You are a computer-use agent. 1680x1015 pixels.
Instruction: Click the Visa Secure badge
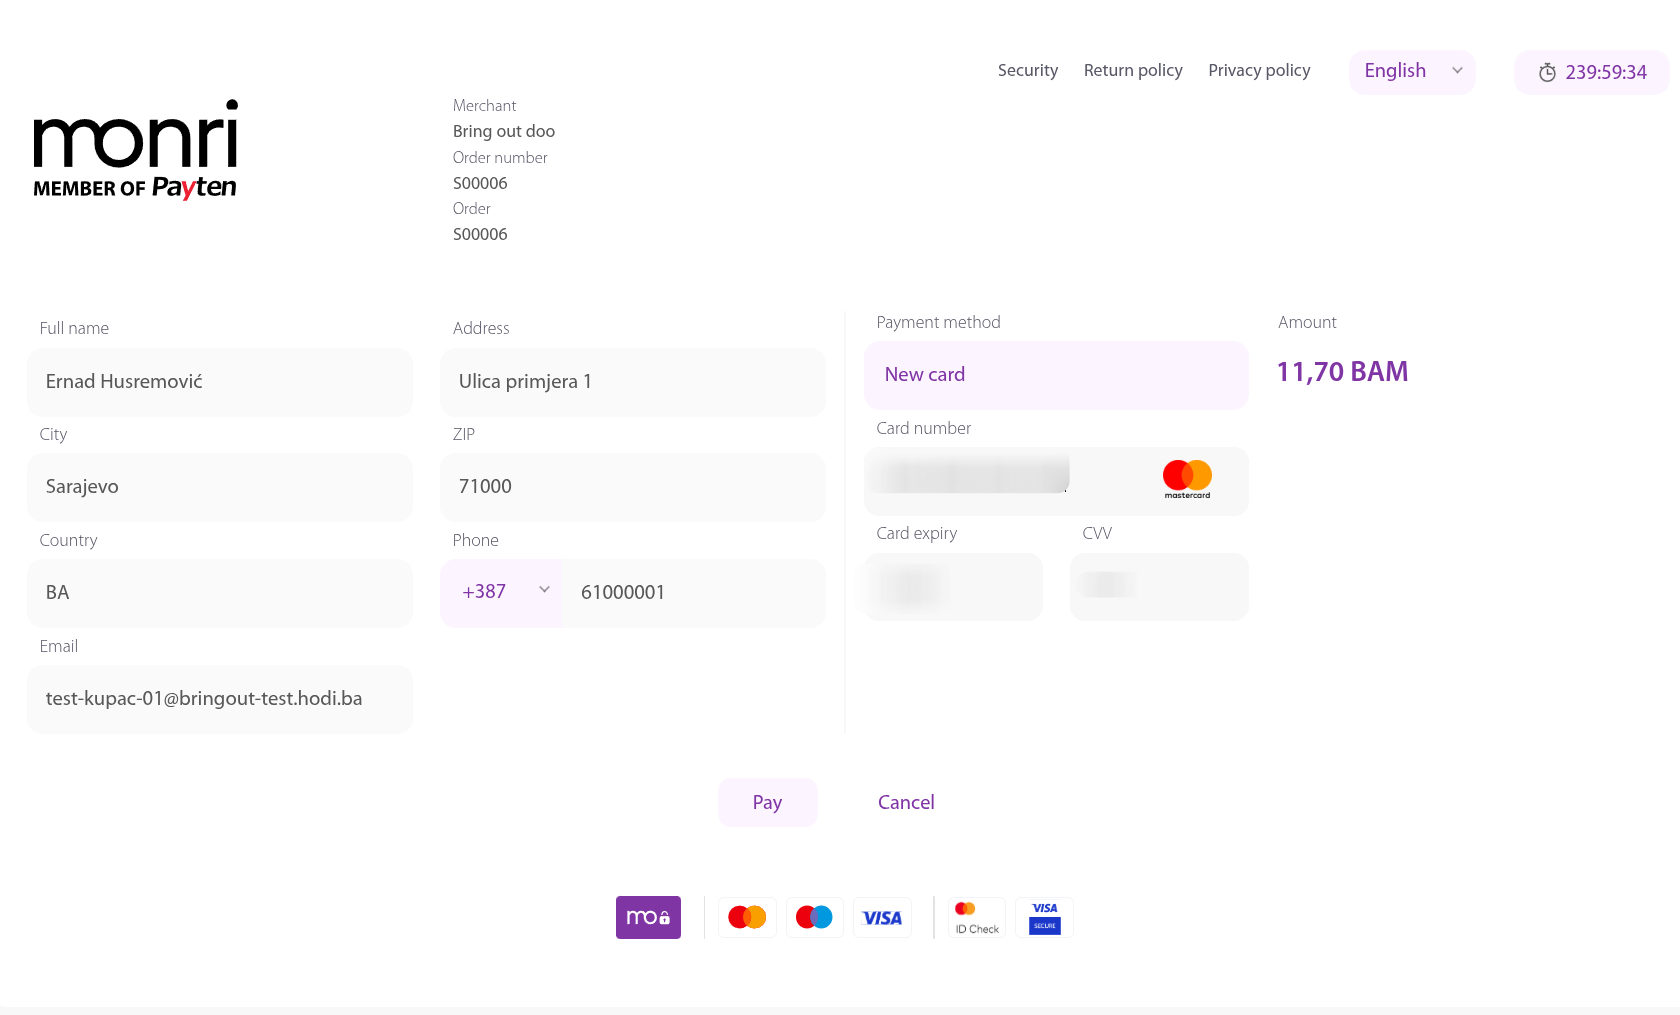coord(1044,918)
